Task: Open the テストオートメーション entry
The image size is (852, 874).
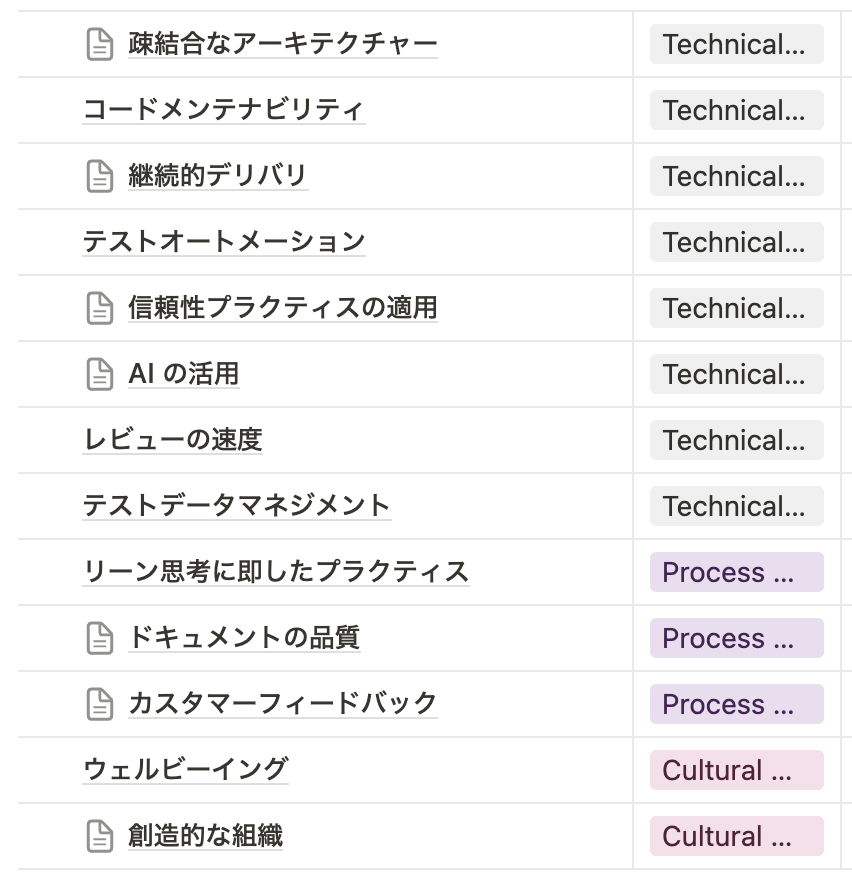Action: click(x=224, y=242)
